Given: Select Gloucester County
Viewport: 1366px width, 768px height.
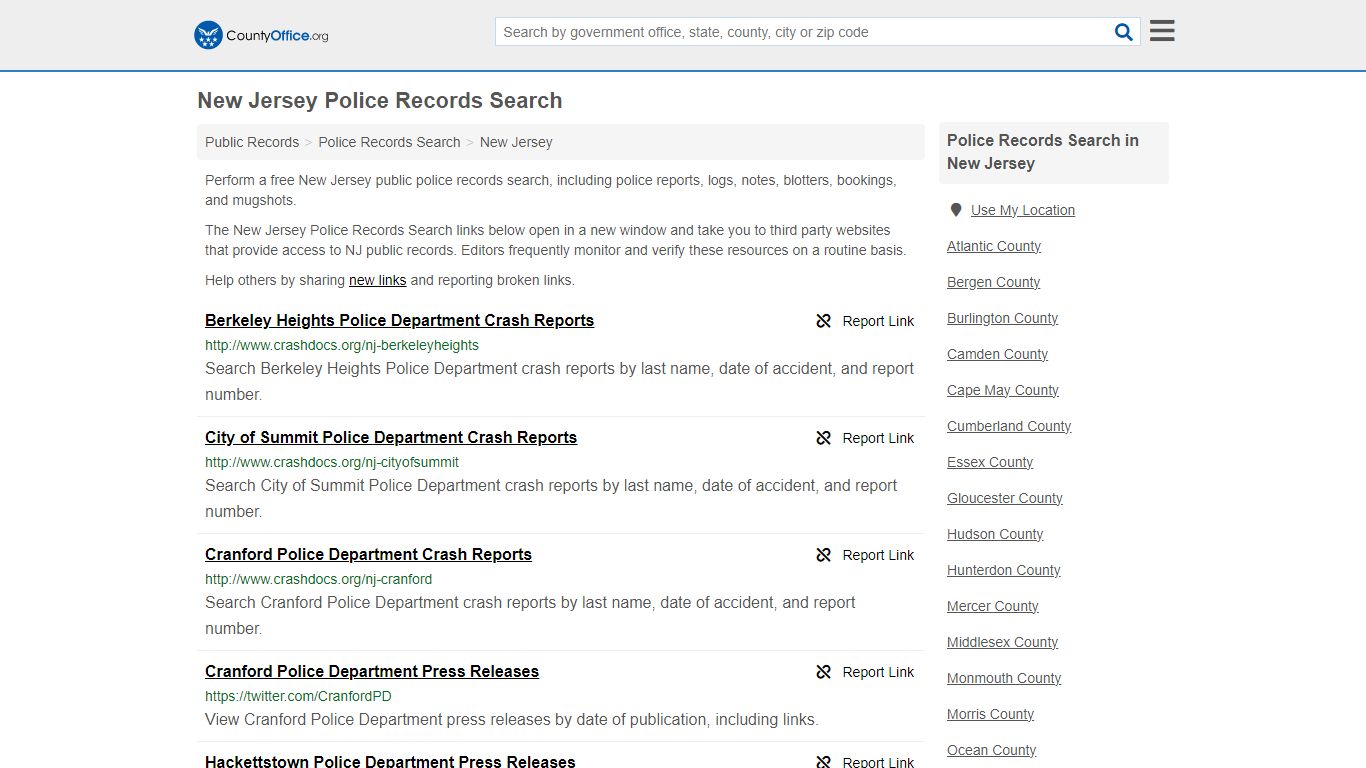Looking at the screenshot, I should point(1005,498).
